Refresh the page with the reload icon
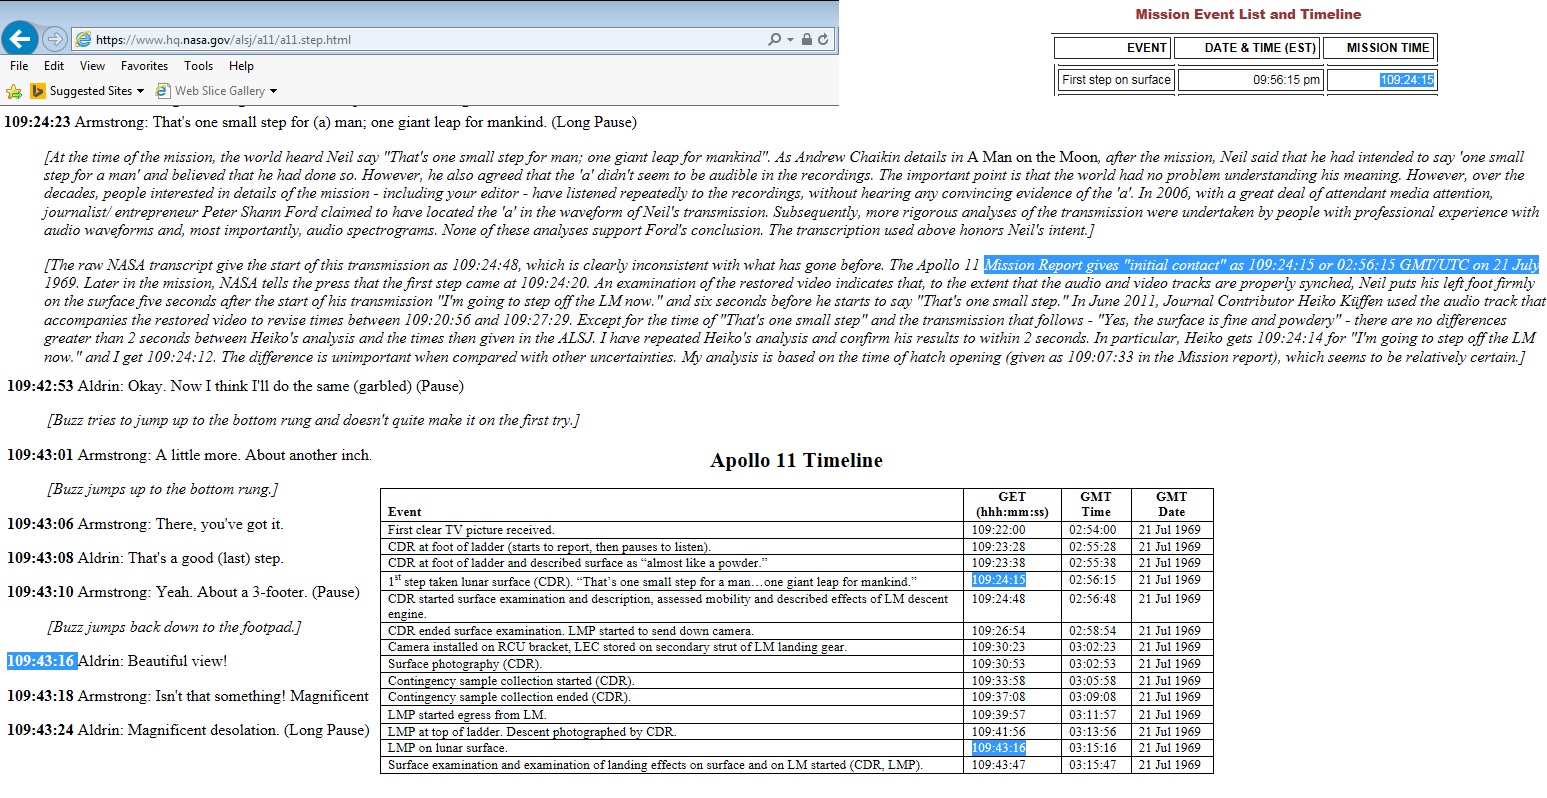The image size is (1547, 798). (x=823, y=40)
